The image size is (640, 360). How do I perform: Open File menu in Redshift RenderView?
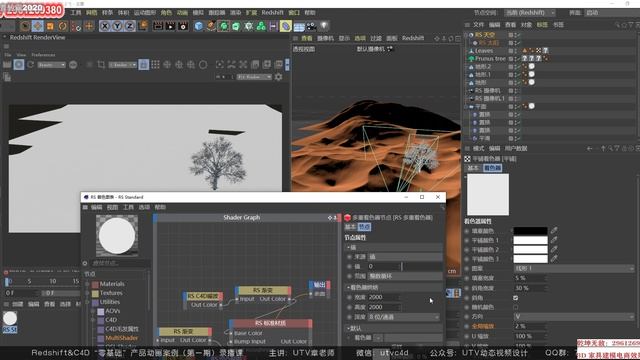(x=8, y=55)
